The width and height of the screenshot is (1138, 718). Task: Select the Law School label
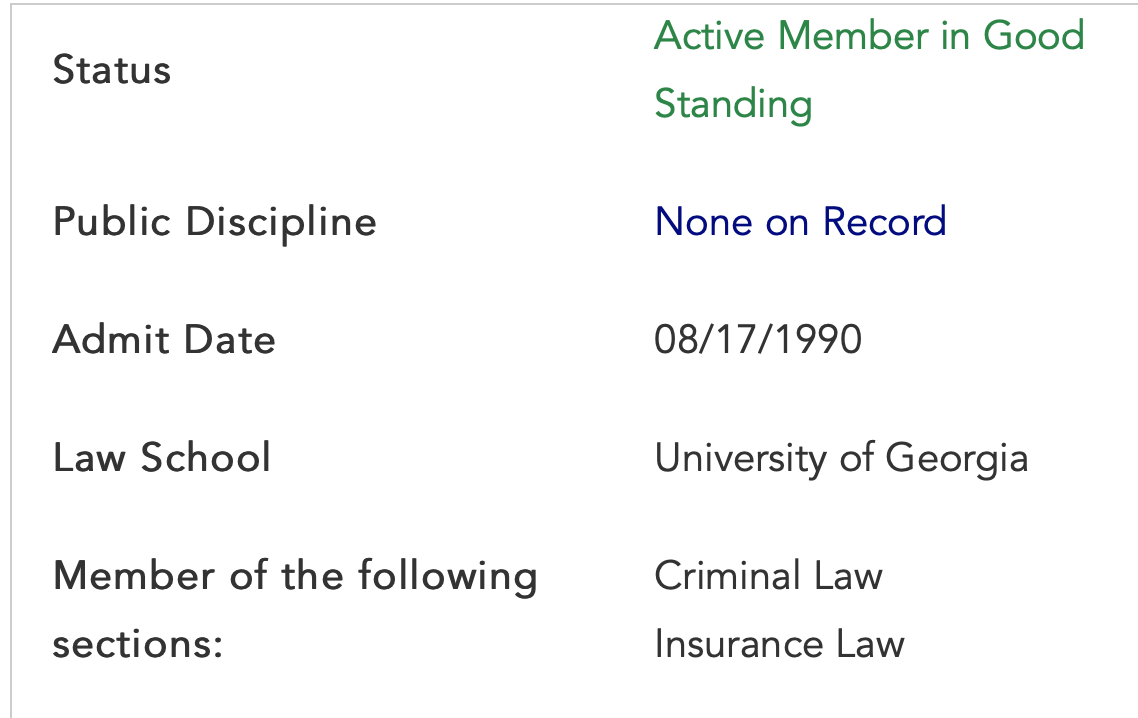[x=162, y=457]
